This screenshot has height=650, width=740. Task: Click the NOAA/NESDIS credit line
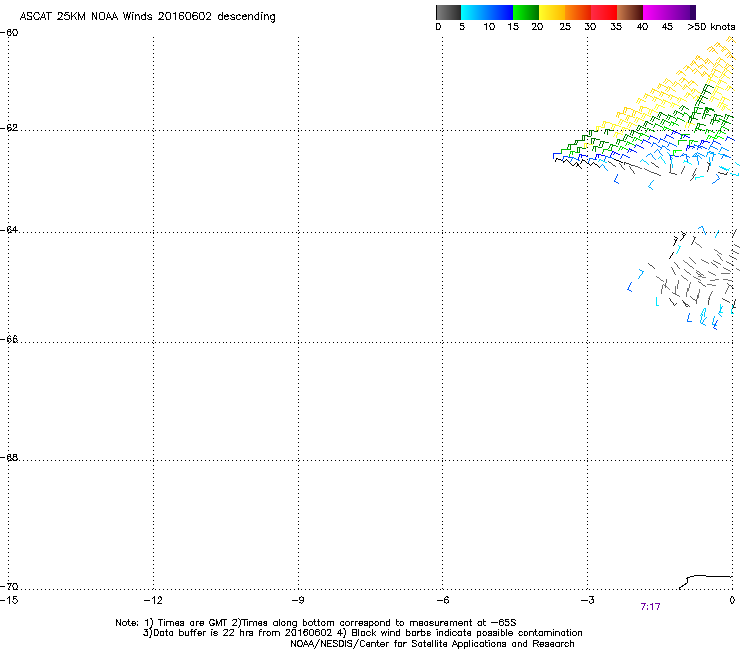point(432,644)
